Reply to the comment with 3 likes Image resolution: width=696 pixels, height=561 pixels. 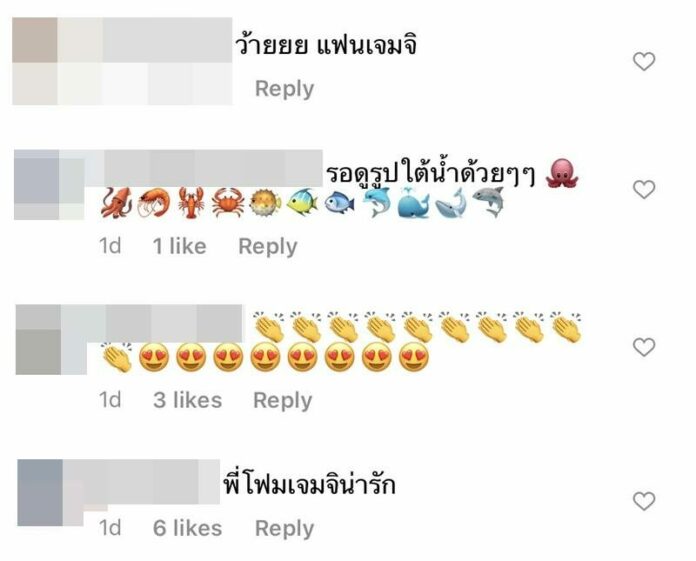coord(283,400)
